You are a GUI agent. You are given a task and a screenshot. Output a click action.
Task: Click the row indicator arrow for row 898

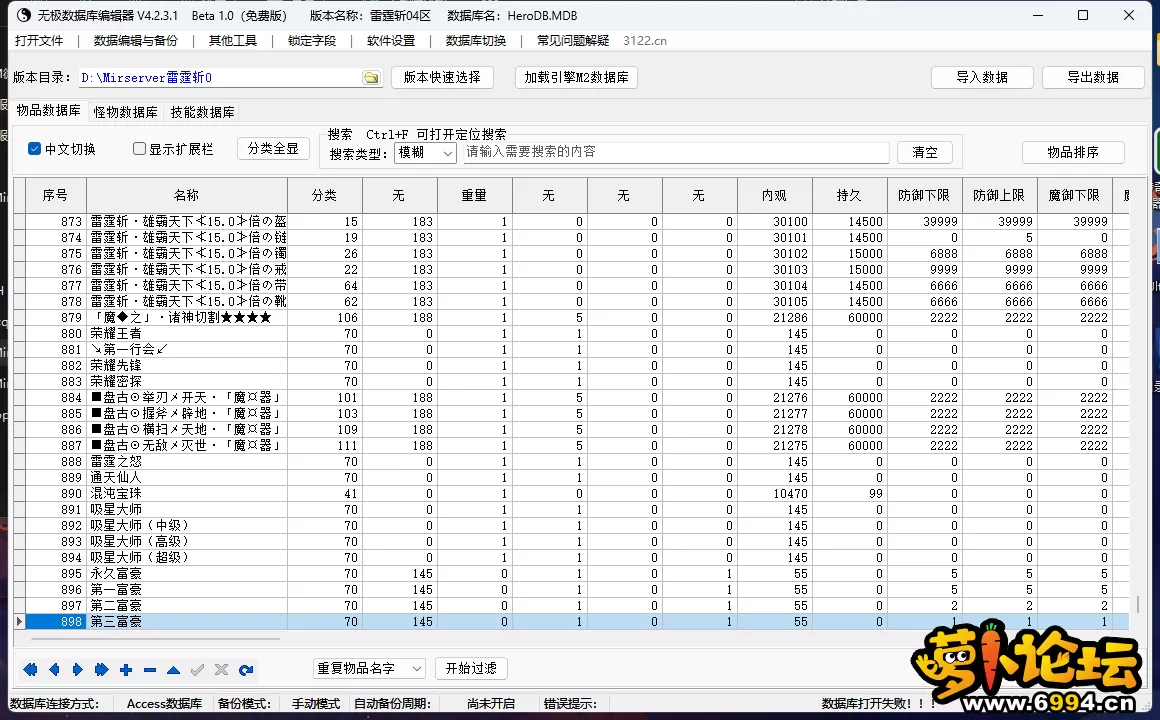[19, 622]
